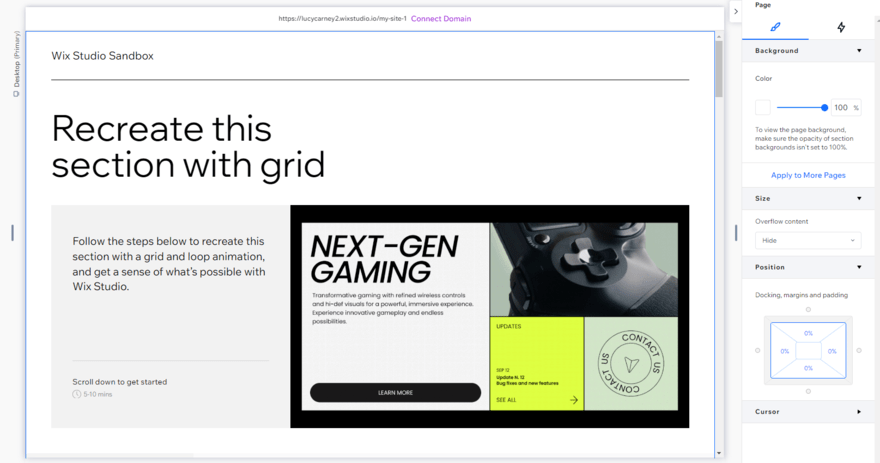This screenshot has width=880, height=463.
Task: Open the Design tab with the brush icon
Action: point(775,27)
